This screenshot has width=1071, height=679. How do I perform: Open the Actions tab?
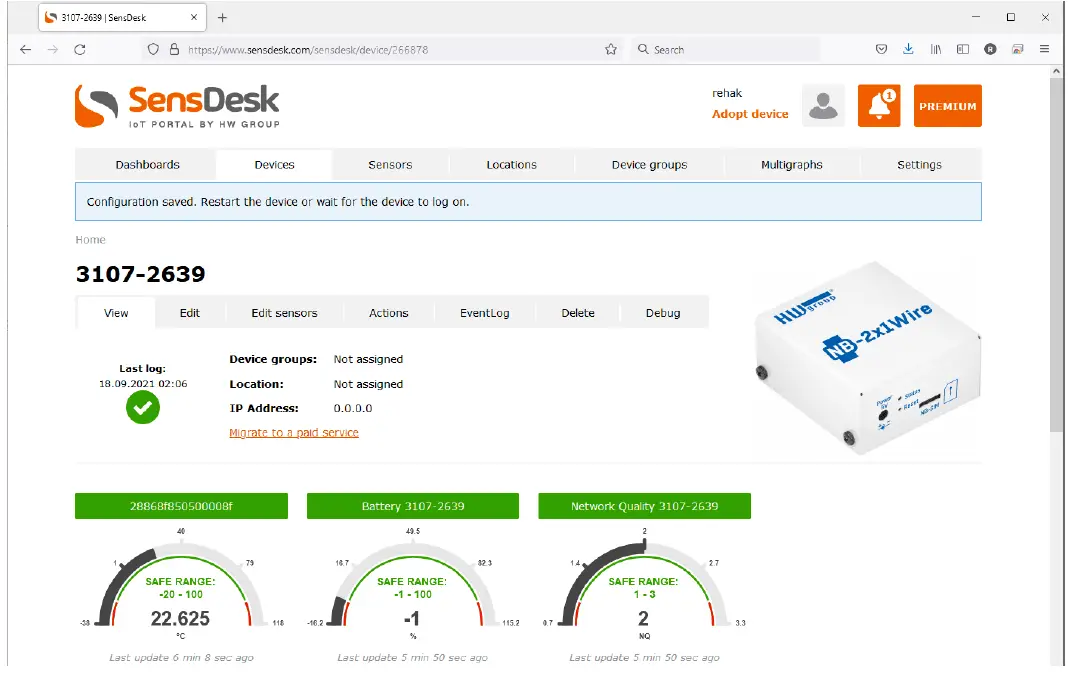(x=389, y=313)
